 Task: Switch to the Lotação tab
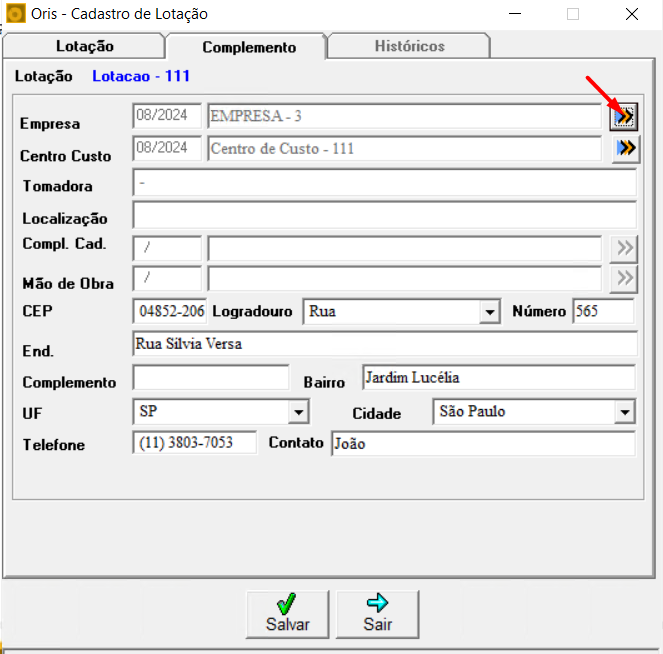pyautogui.click(x=84, y=46)
